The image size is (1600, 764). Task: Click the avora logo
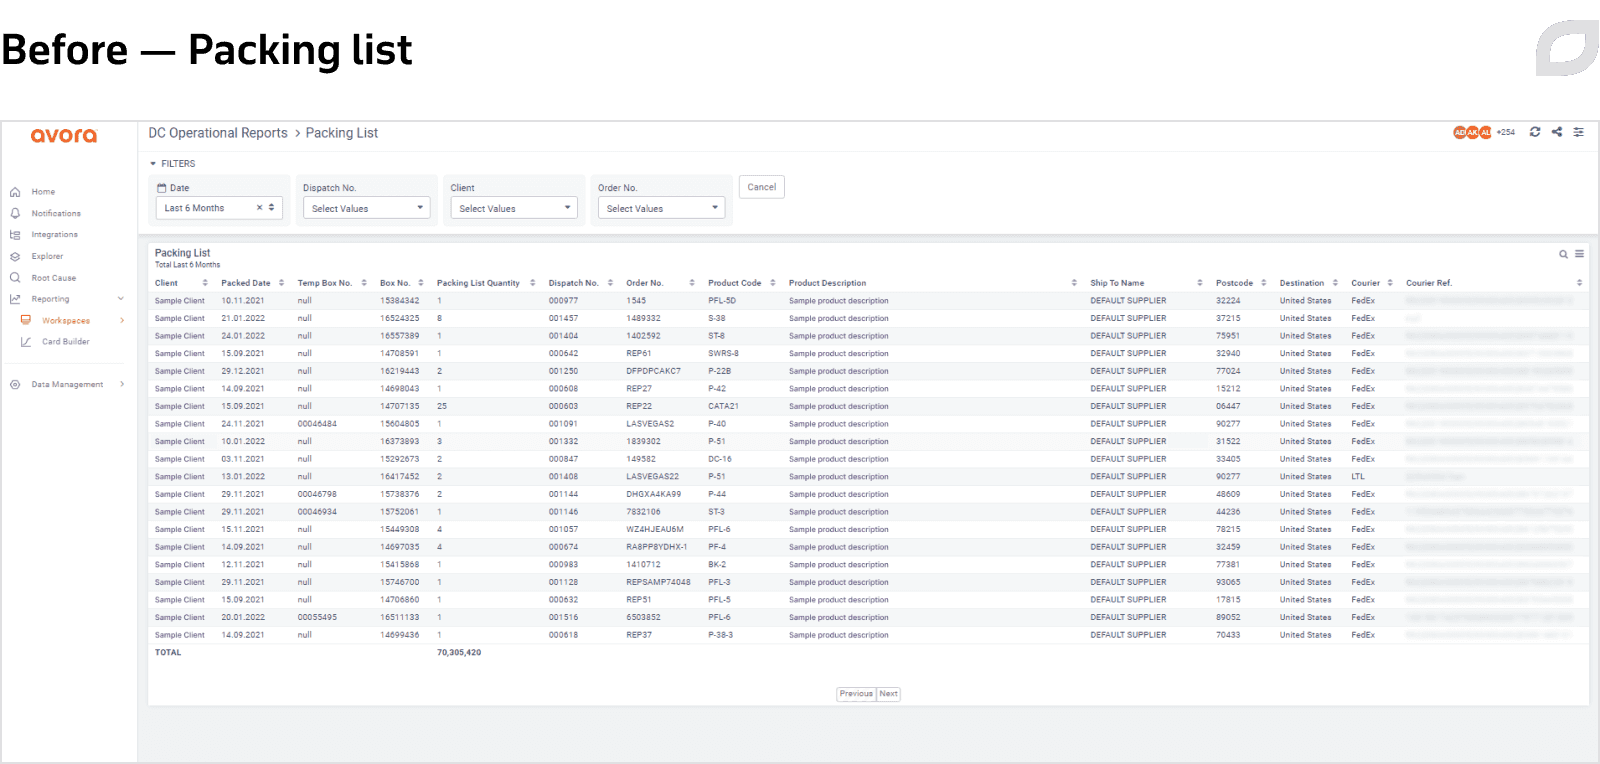coord(64,135)
